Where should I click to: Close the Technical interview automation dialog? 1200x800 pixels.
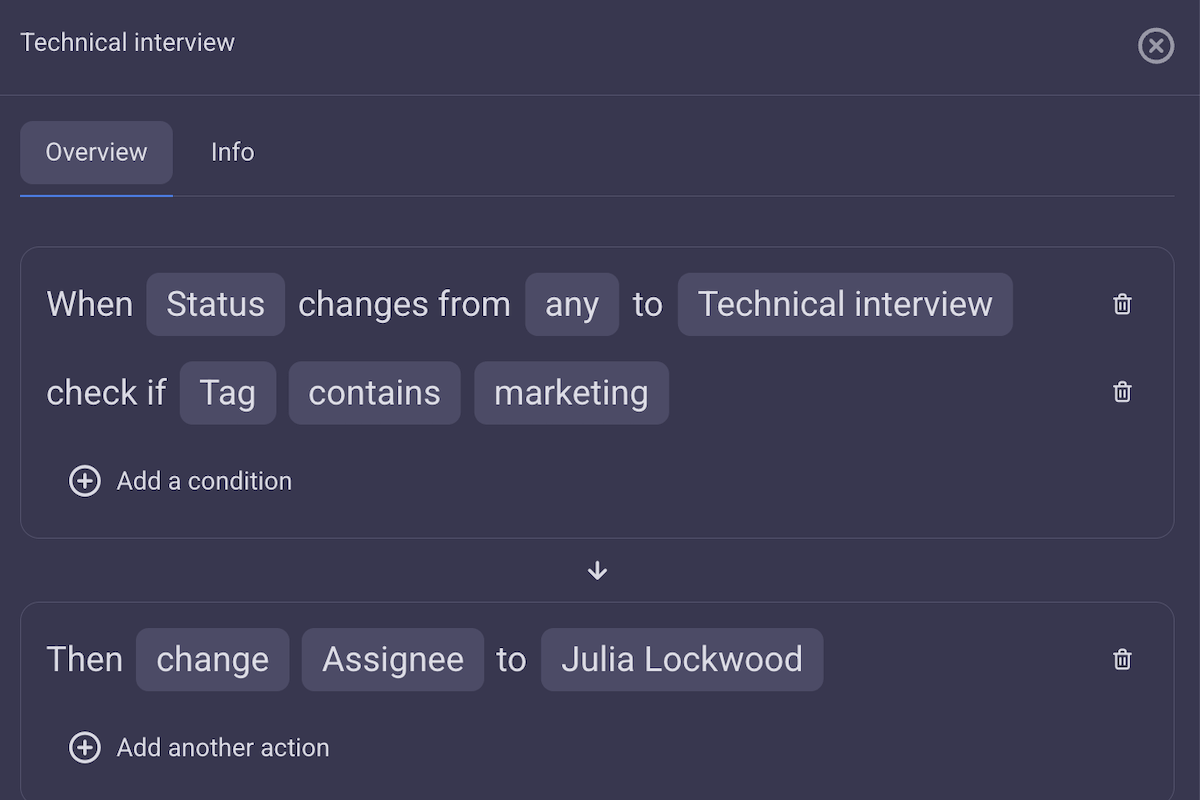1156,46
